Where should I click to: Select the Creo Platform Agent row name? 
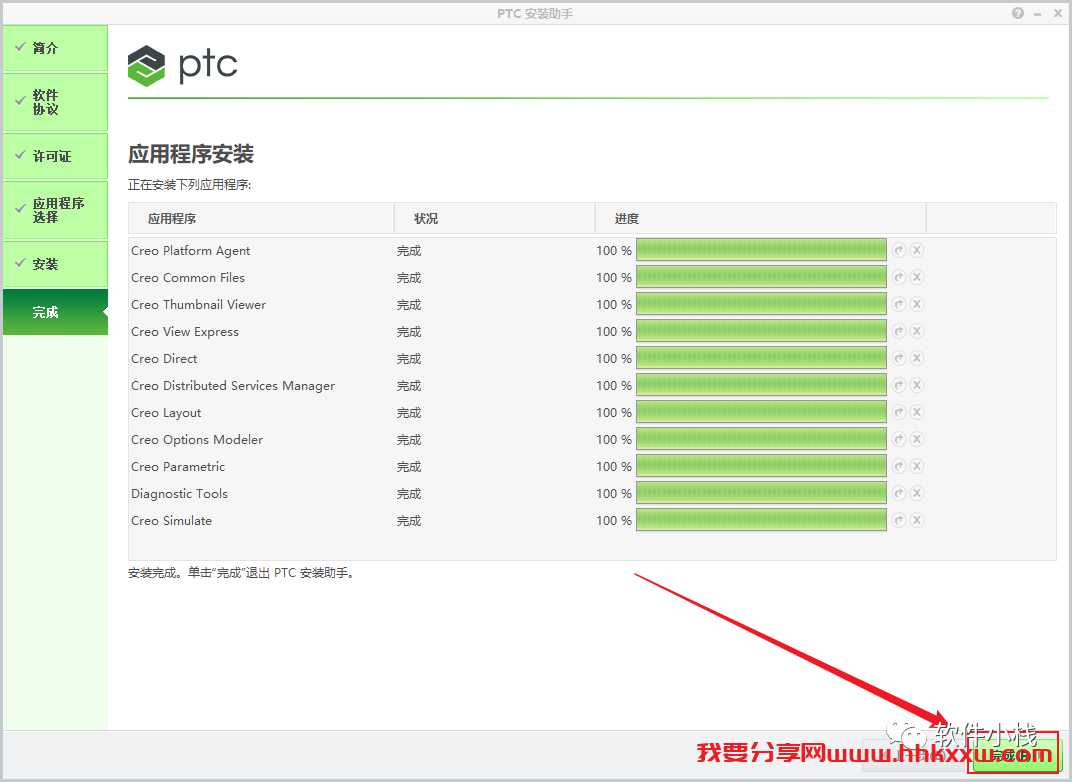(x=191, y=251)
